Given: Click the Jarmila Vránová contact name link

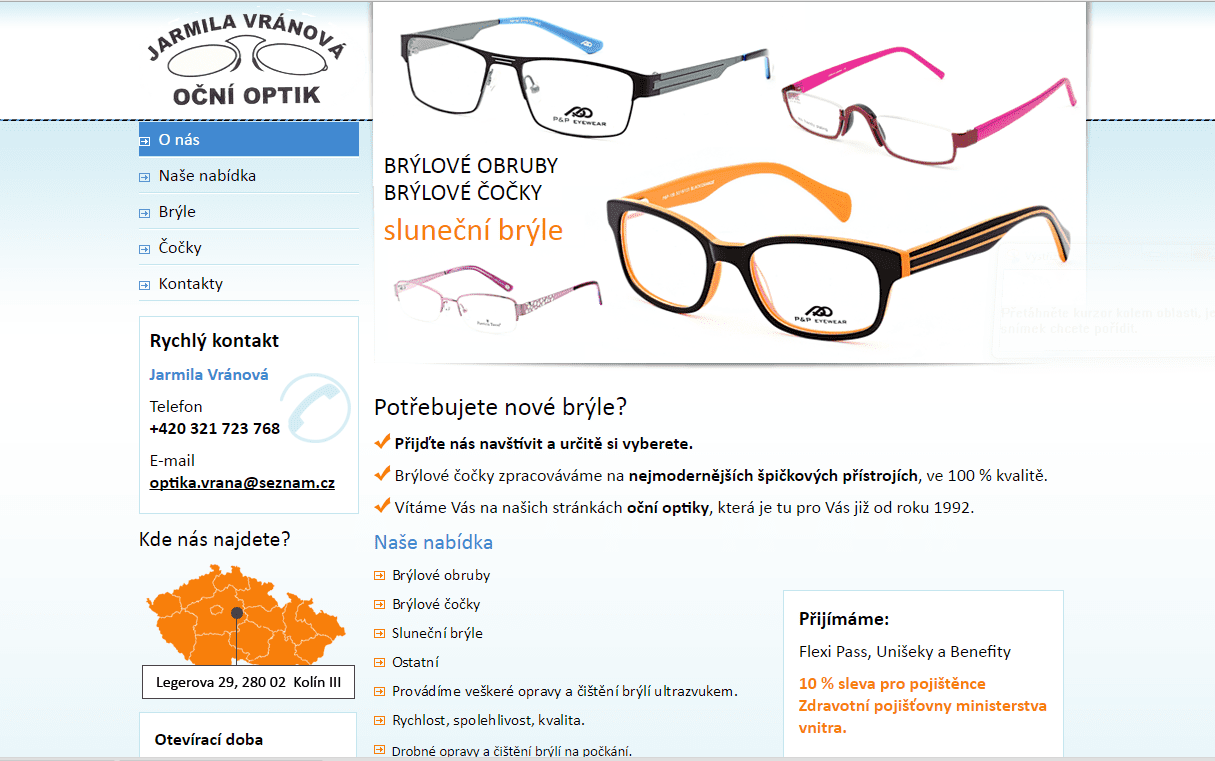Looking at the screenshot, I should click(209, 375).
